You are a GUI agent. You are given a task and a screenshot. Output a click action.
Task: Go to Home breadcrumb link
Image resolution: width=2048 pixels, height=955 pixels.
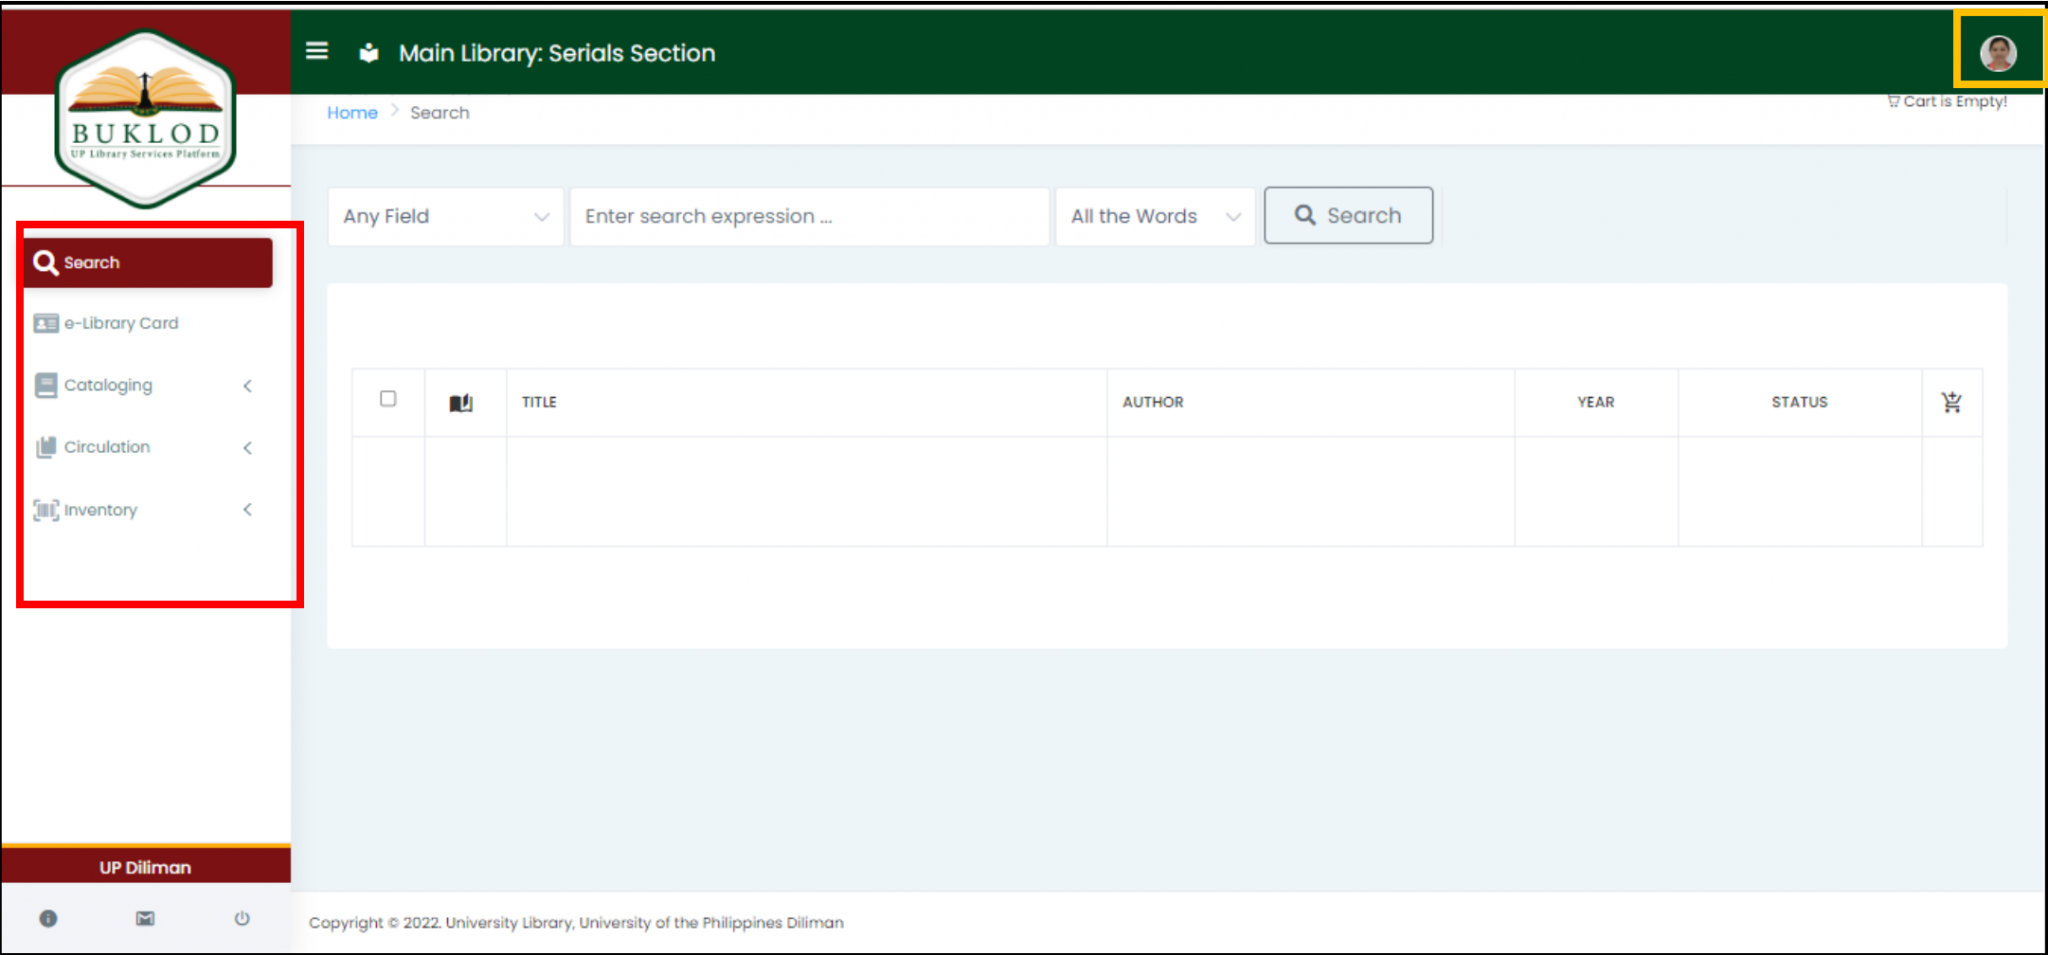[x=352, y=113]
